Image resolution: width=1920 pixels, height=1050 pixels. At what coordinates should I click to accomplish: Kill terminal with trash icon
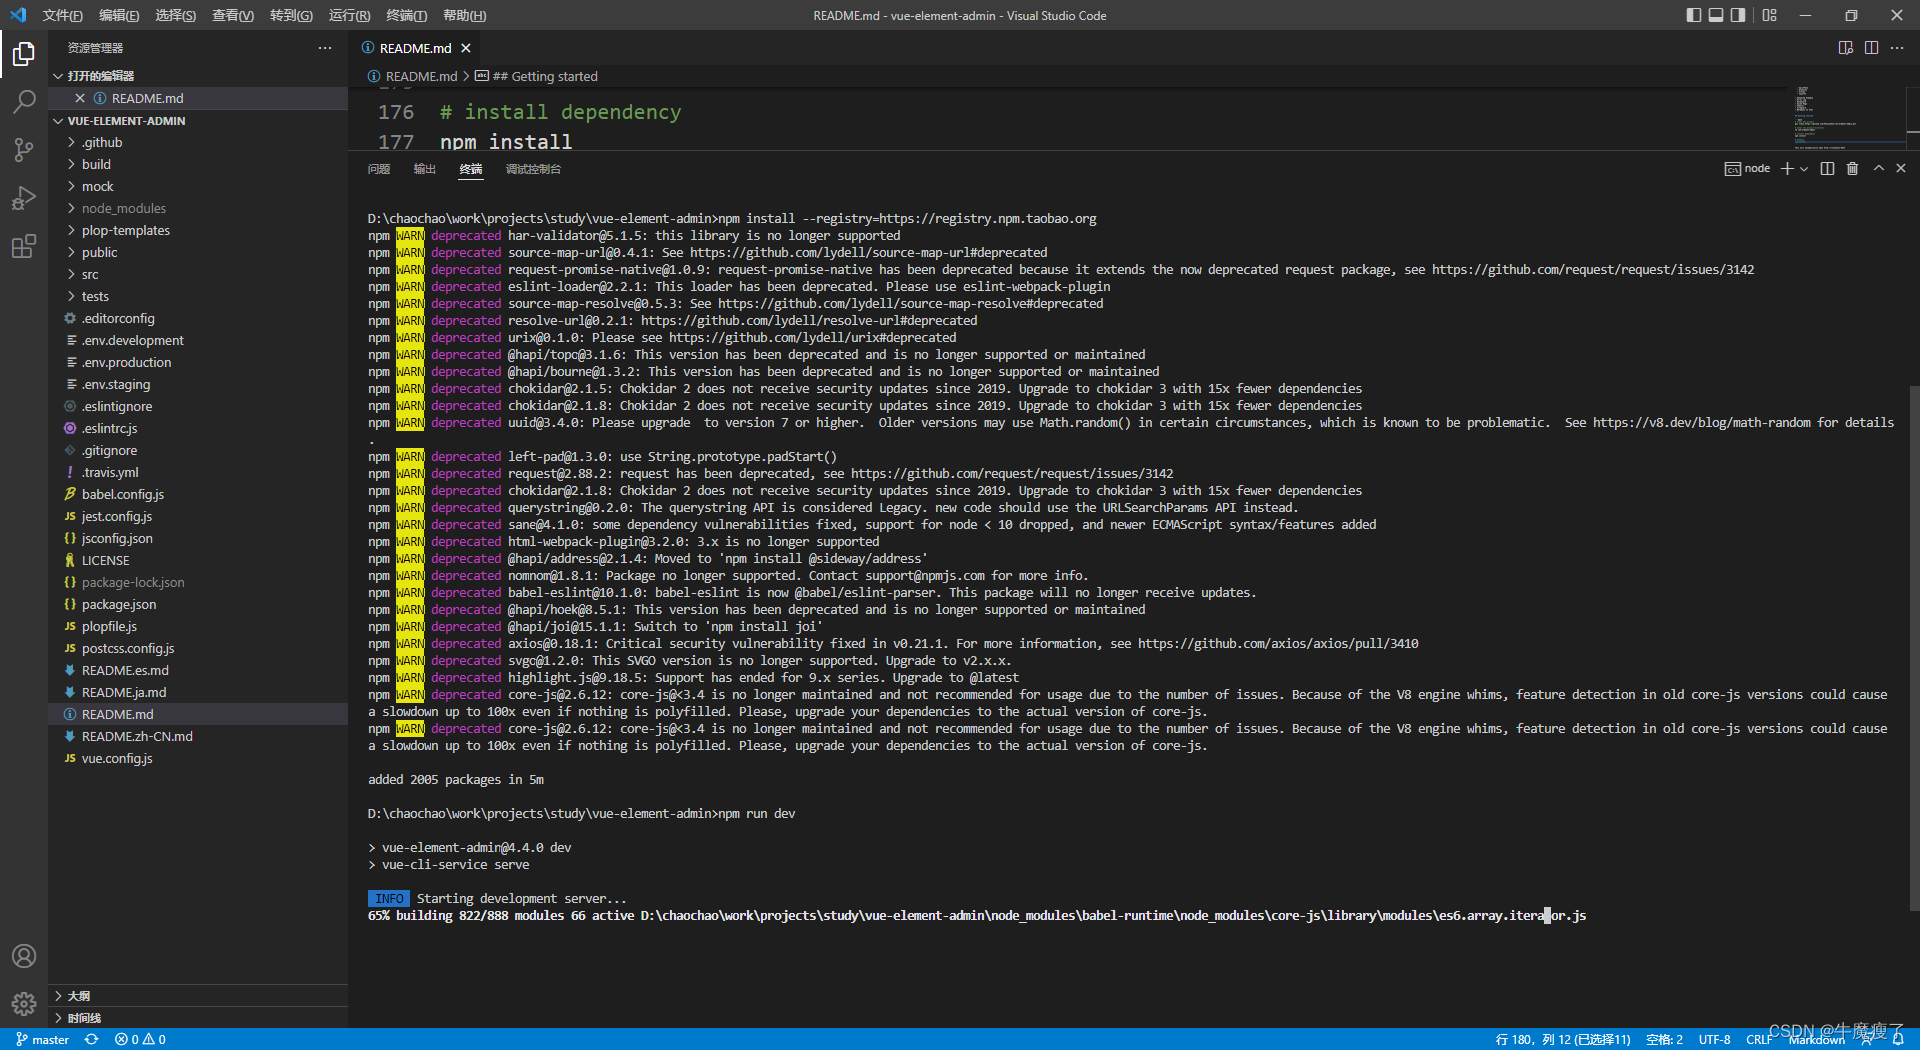point(1852,168)
